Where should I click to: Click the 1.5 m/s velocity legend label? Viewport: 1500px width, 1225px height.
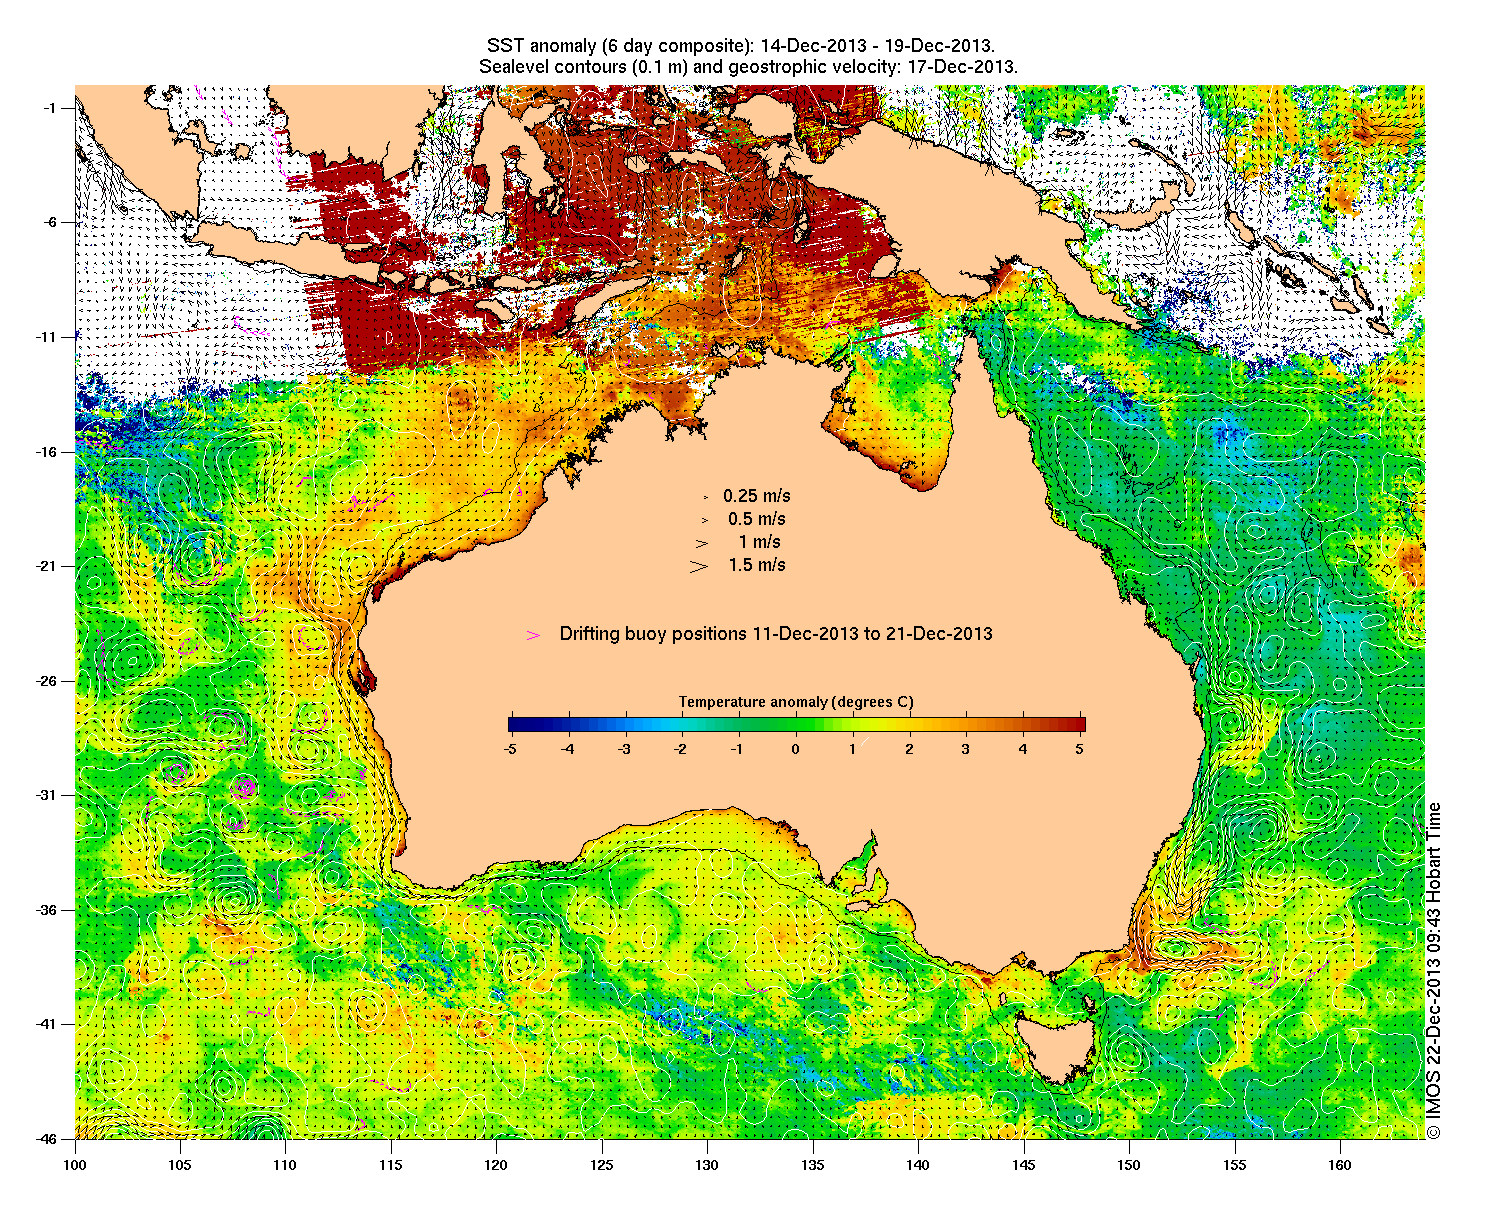757,565
